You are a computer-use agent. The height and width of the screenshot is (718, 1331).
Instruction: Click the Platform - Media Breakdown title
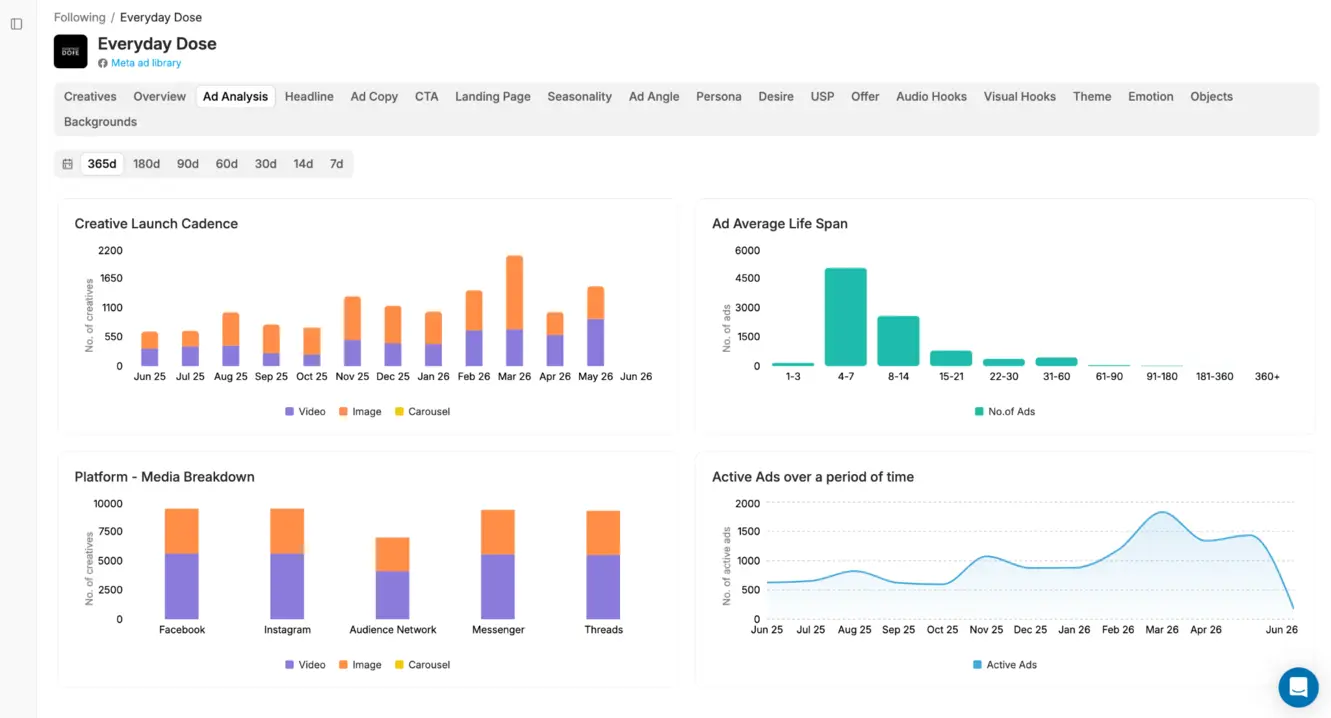[x=165, y=477]
